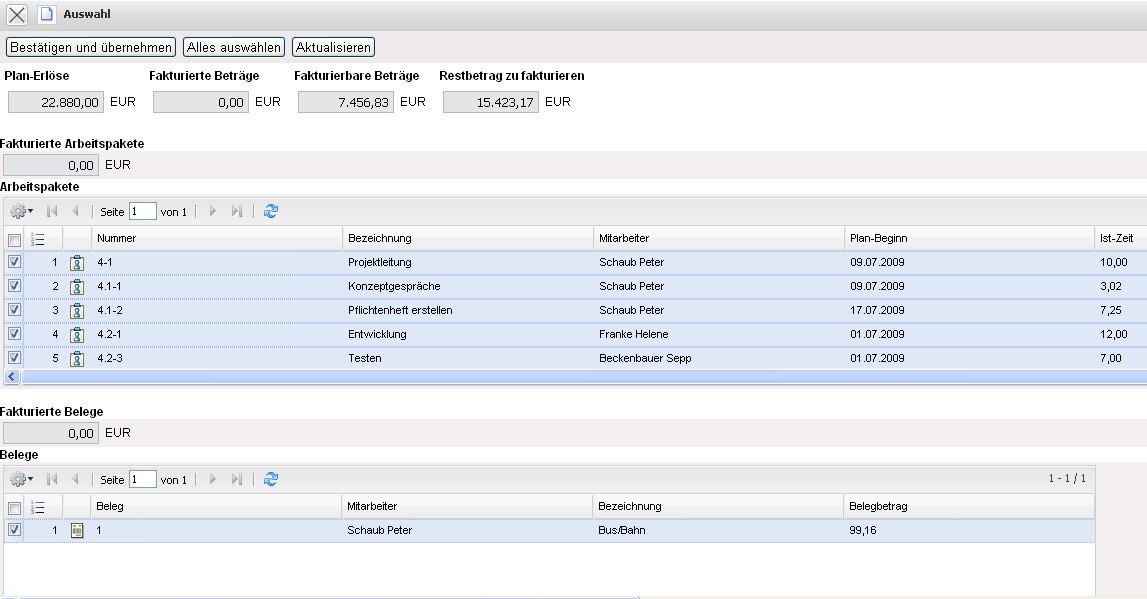
Task: Click document icon next to Auswahl title
Action: coord(46,15)
